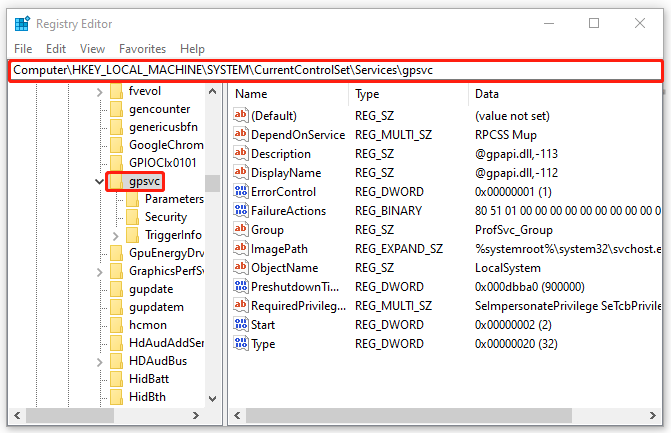Click the string icon beside ImagePath
The image size is (671, 433).
coord(241,248)
